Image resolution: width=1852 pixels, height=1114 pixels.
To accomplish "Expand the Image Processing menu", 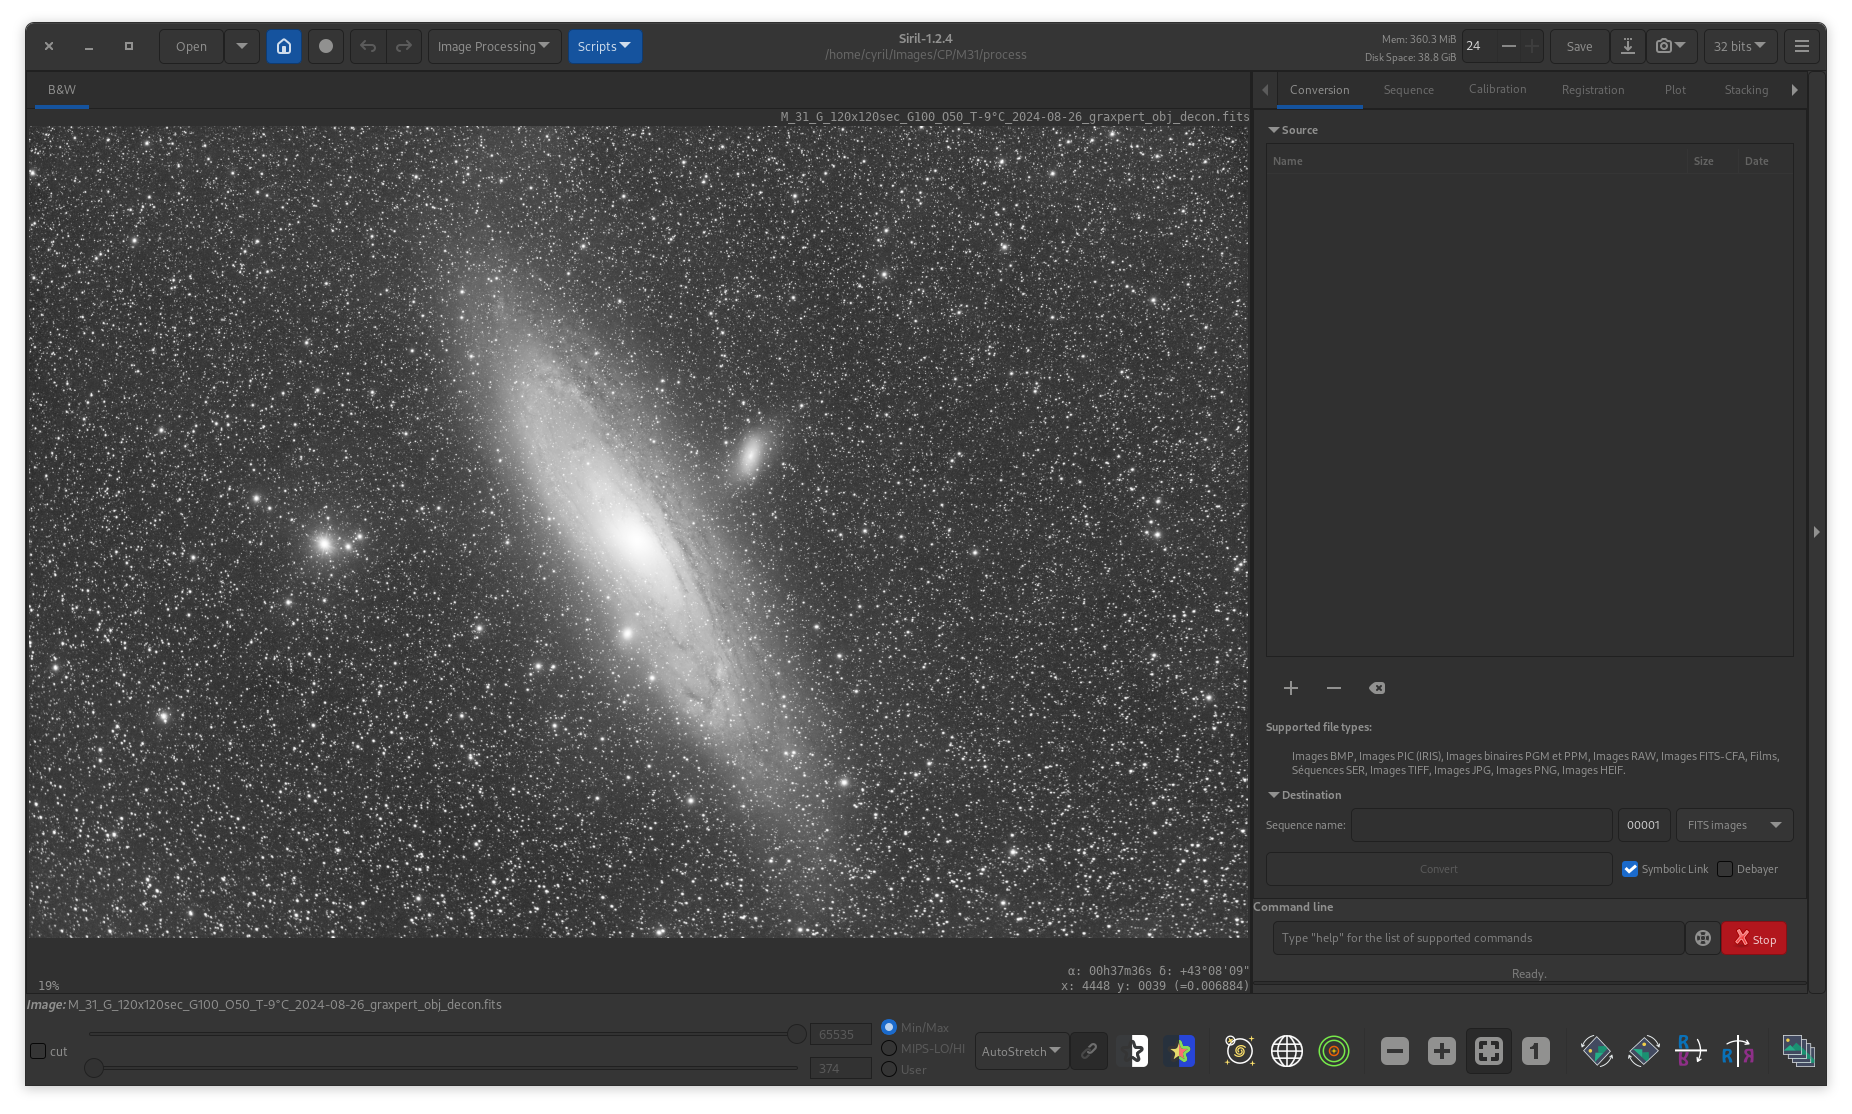I will [494, 46].
